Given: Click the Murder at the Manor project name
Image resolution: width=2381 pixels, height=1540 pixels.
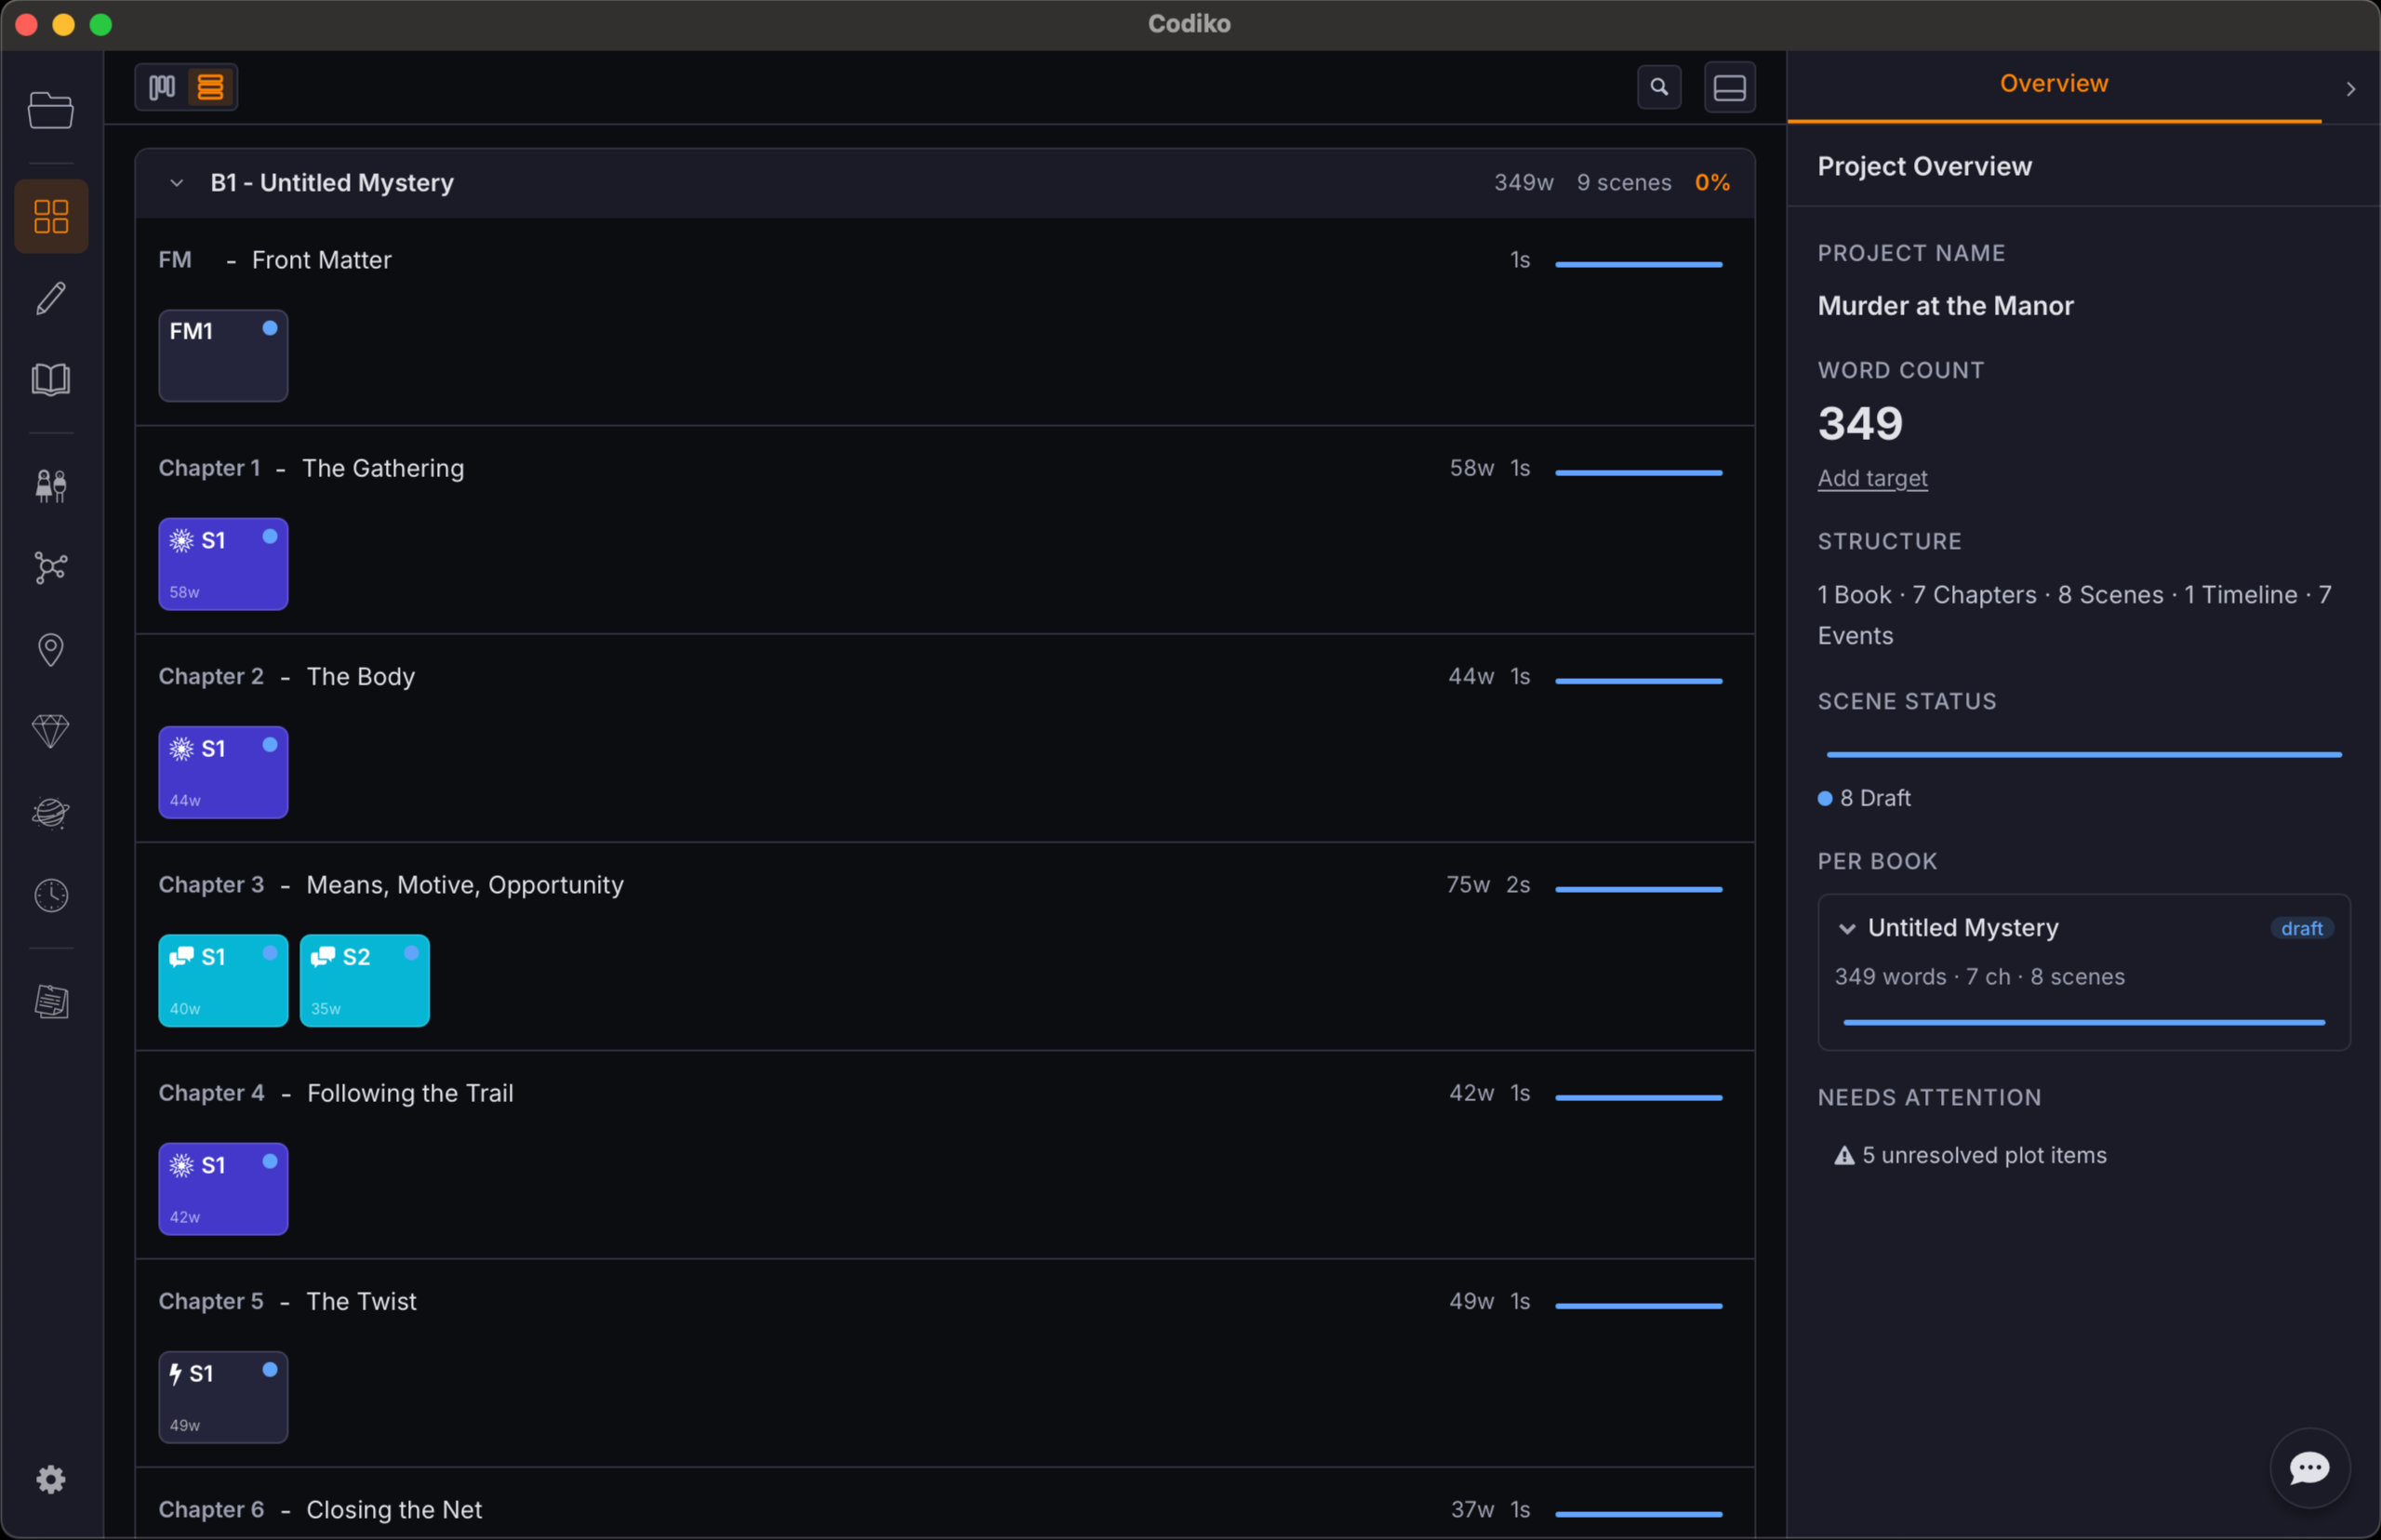Looking at the screenshot, I should [x=1945, y=306].
